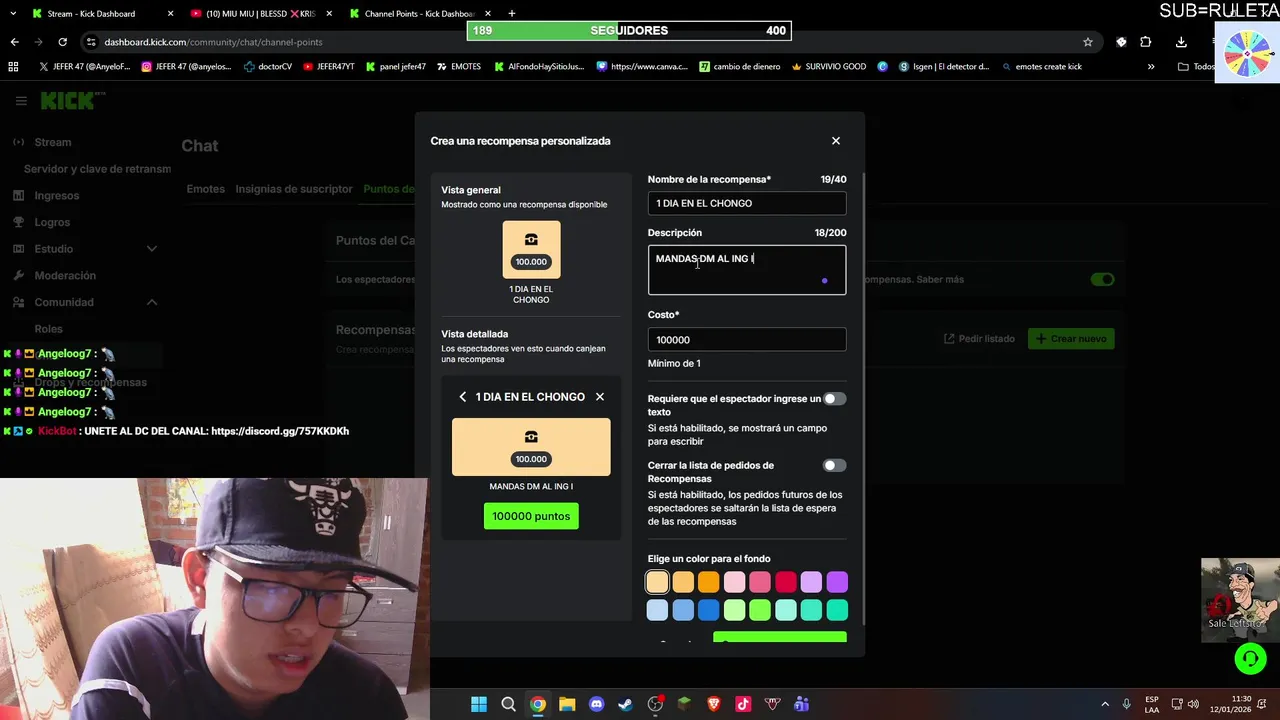Pick the pale yellow selected color swatch
Image resolution: width=1280 pixels, height=720 pixels.
[x=657, y=582]
